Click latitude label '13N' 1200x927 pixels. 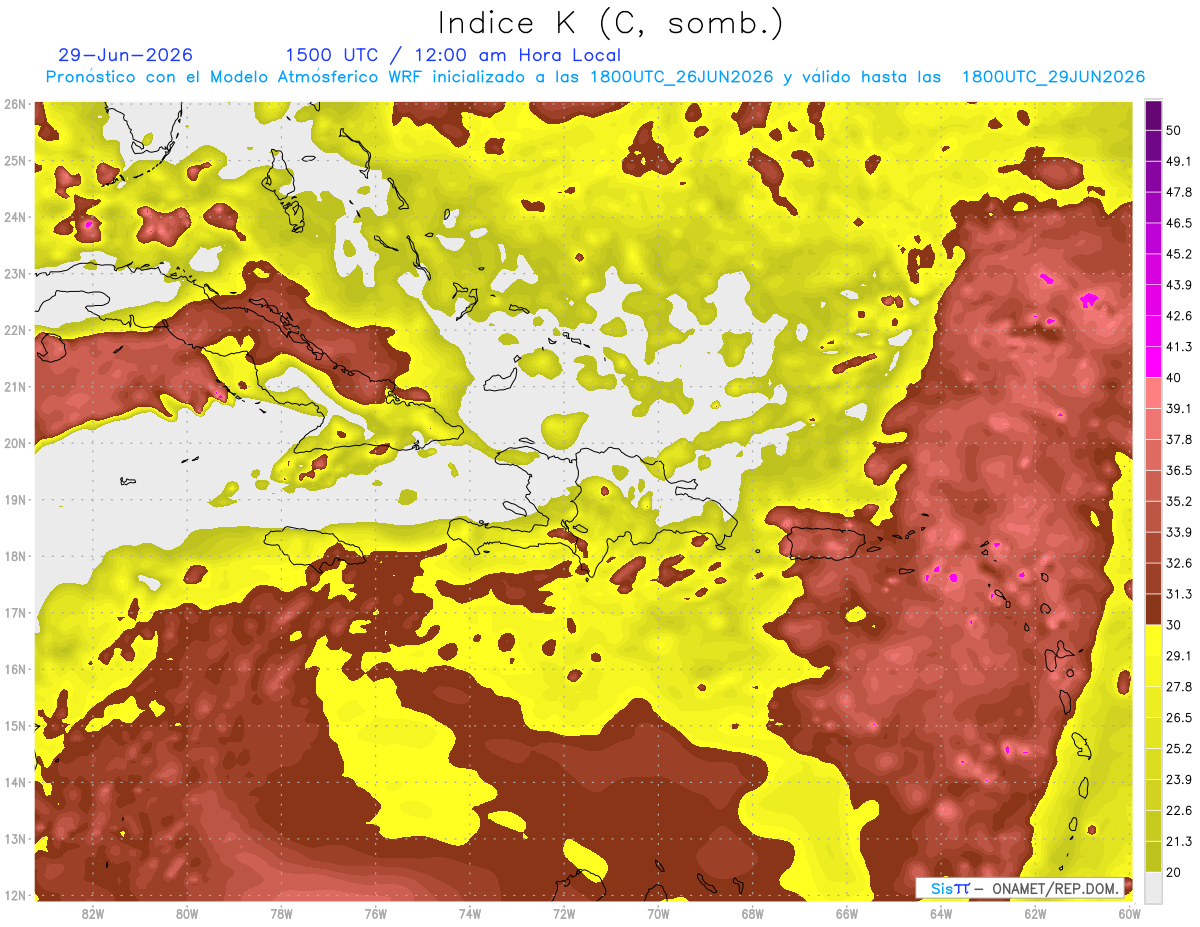point(16,839)
